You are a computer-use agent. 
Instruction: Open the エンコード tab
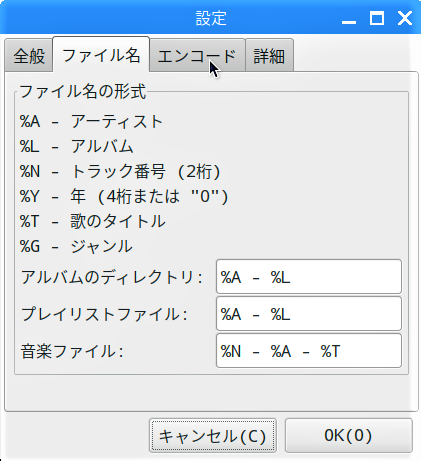click(x=197, y=55)
